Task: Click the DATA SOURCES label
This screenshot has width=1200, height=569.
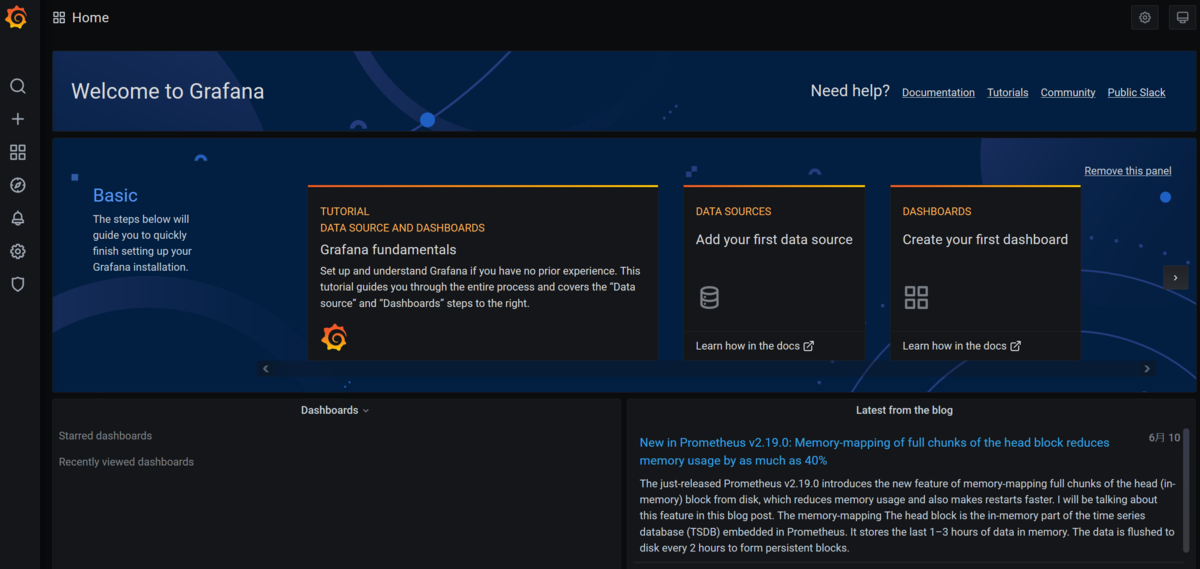Action: (733, 212)
